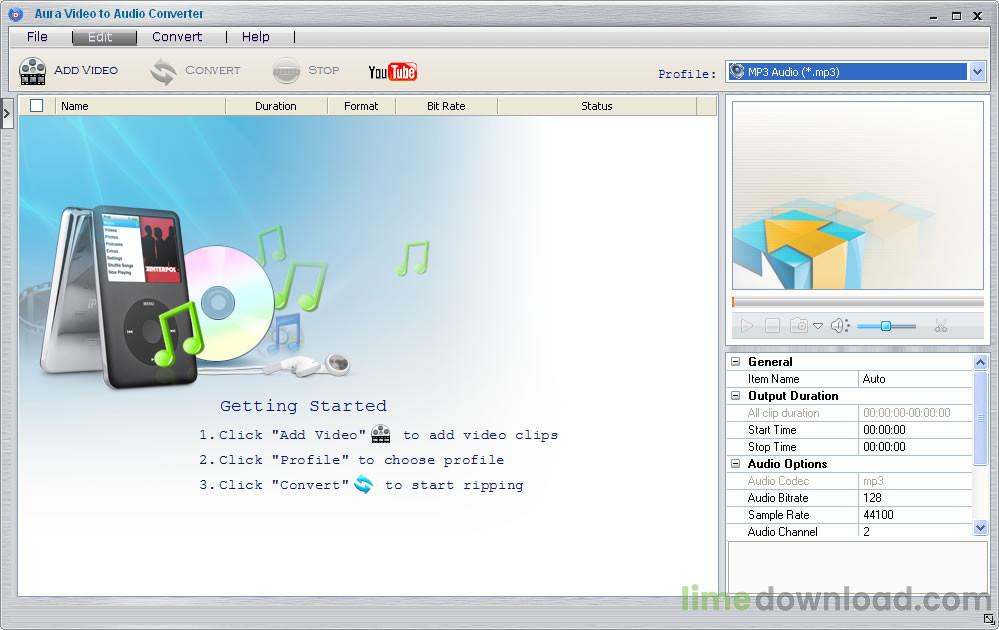Collapse the Audio Options section

[737, 463]
